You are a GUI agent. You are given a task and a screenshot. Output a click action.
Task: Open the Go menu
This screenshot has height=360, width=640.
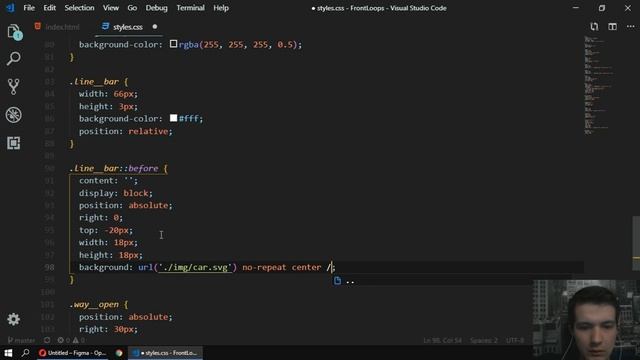(x=132, y=8)
